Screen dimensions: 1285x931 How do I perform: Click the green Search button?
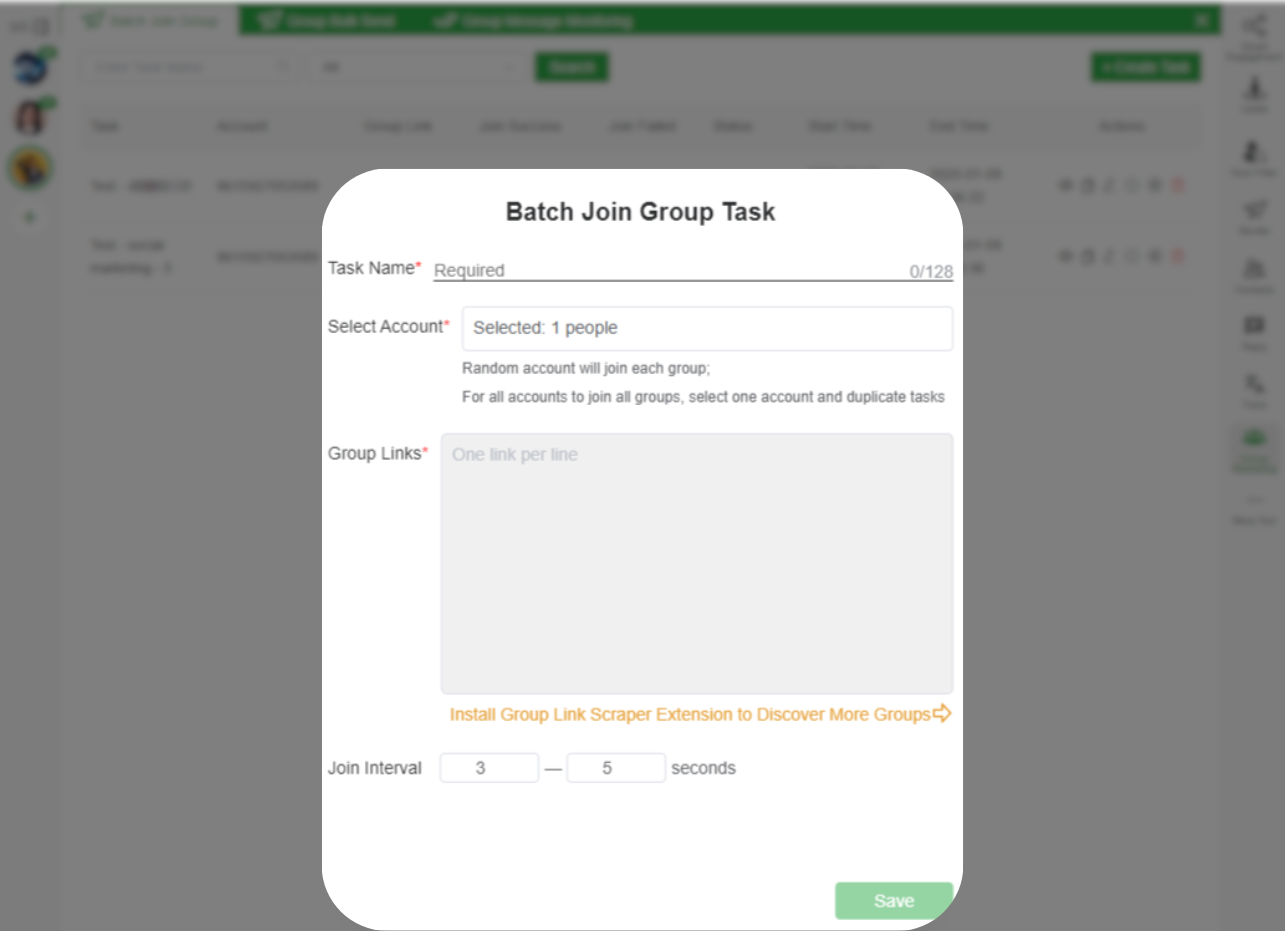(x=572, y=67)
